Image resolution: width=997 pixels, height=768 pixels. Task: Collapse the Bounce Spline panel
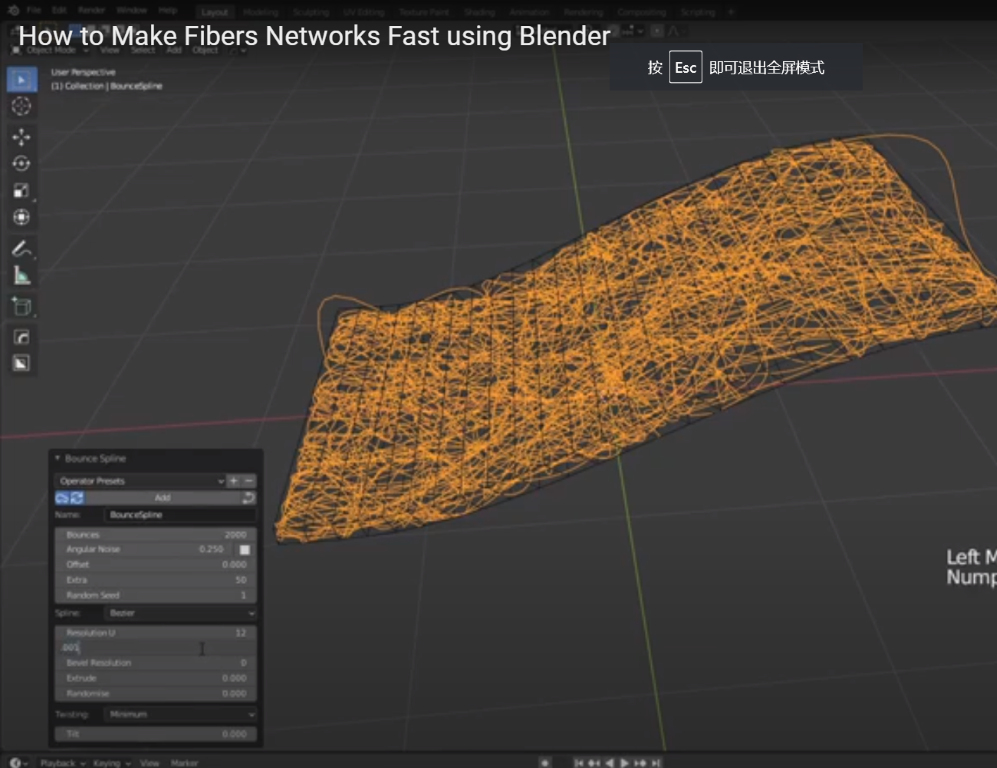click(58, 458)
